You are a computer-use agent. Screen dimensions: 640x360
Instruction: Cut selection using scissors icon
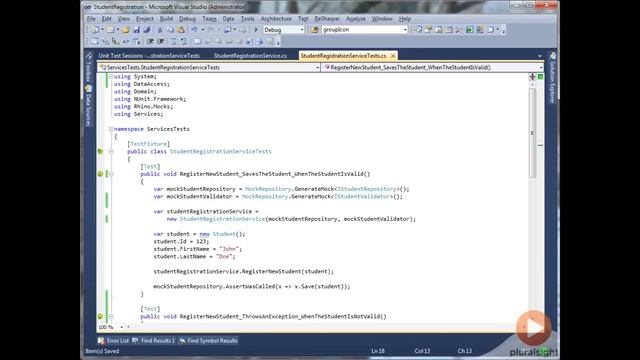tap(160, 30)
